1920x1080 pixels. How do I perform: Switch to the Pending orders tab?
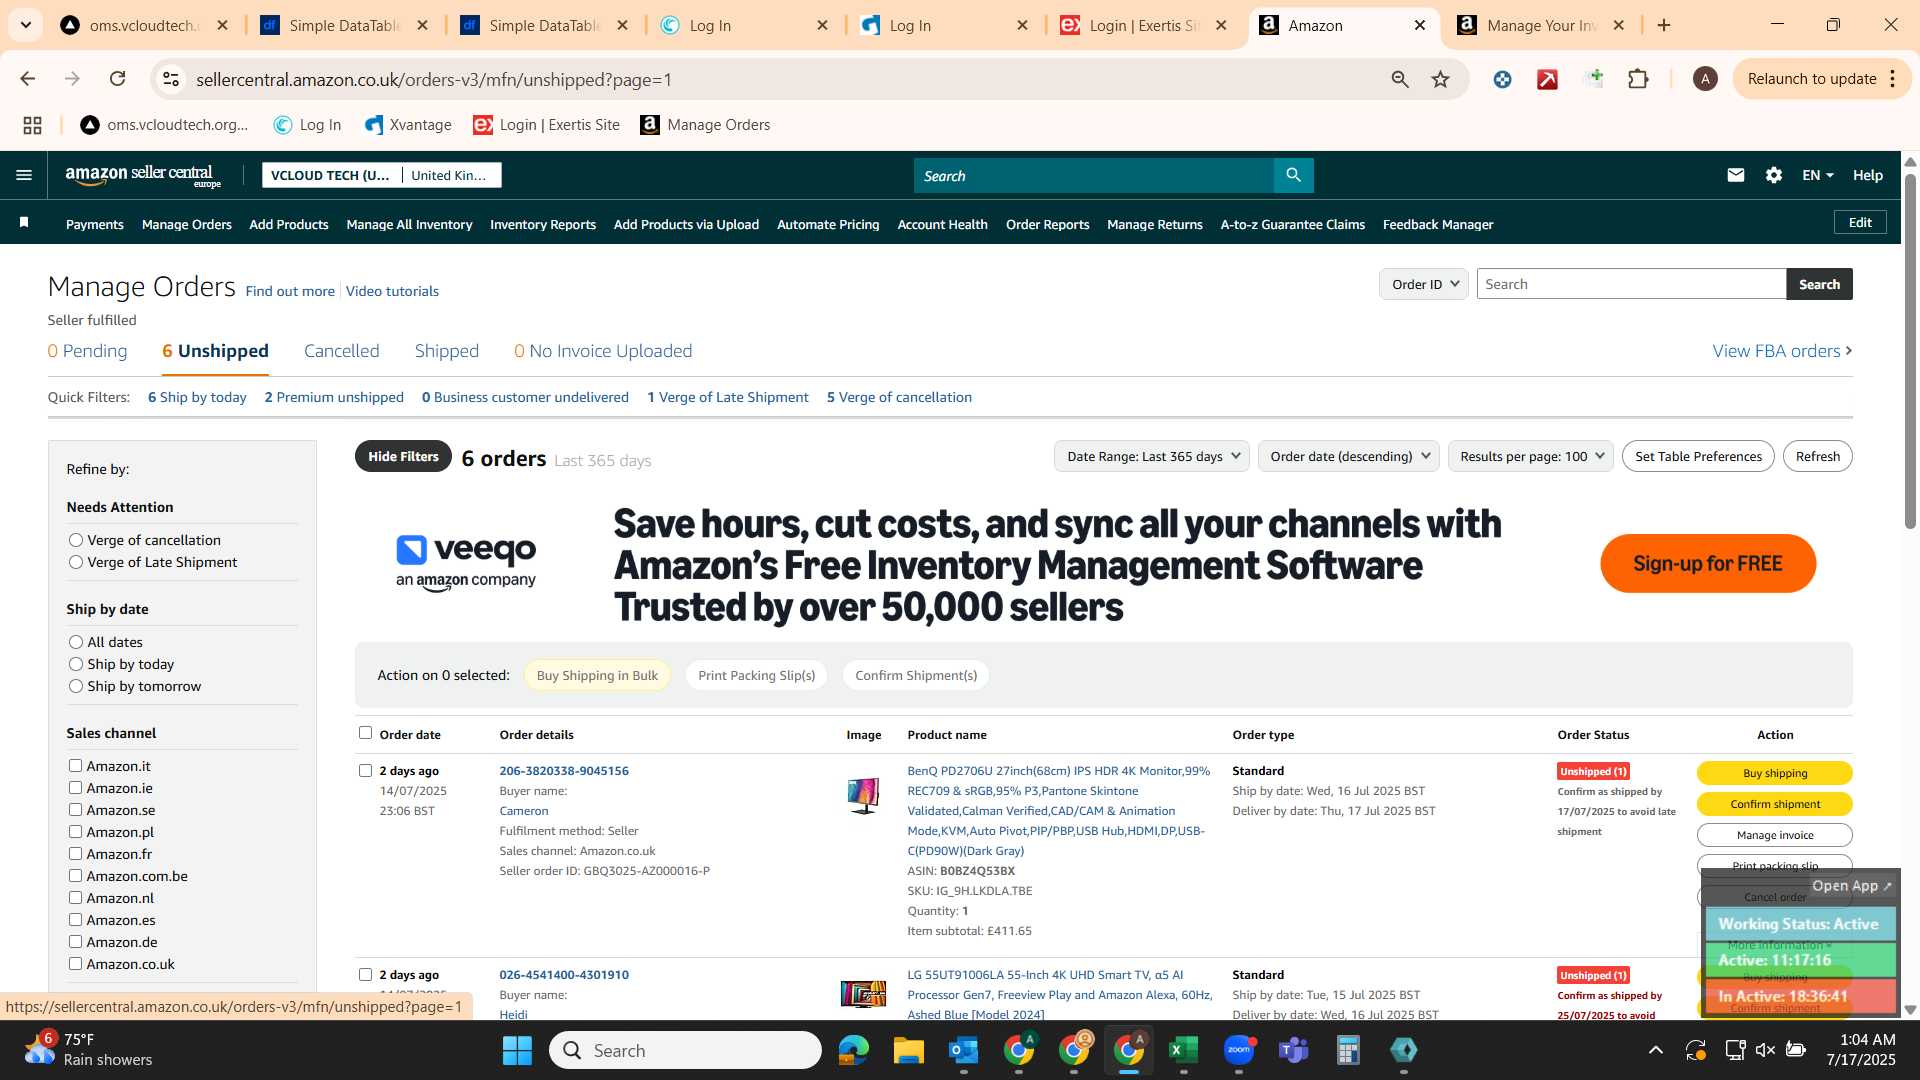pos(88,351)
